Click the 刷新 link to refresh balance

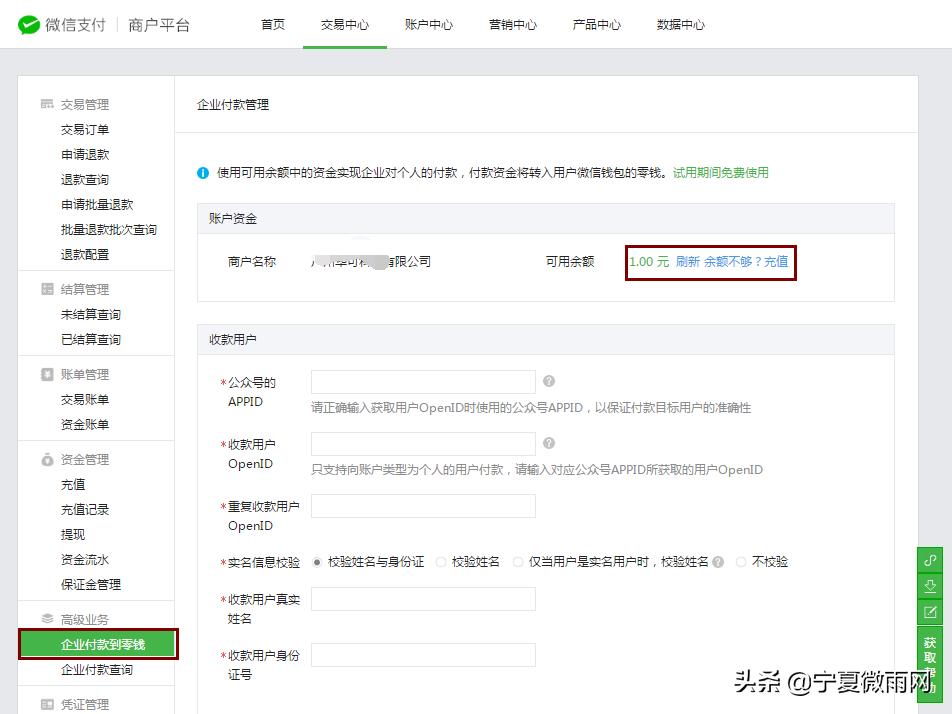pos(689,261)
